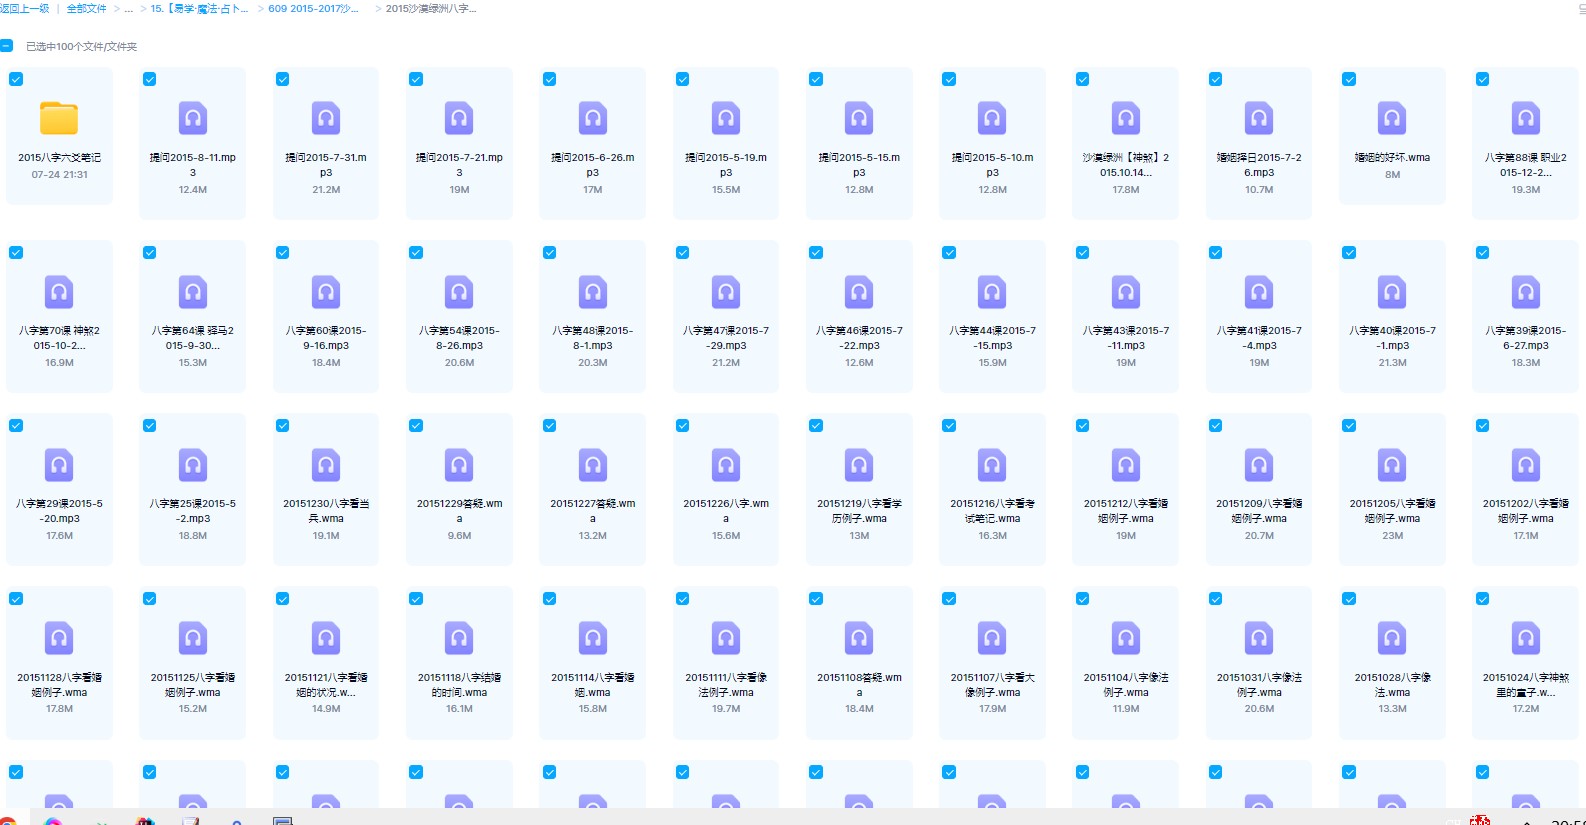Screen dimensions: 1586x825
Task: Click audio icon of 八字第47课2015-7-29.mp3
Action: pyautogui.click(x=726, y=292)
